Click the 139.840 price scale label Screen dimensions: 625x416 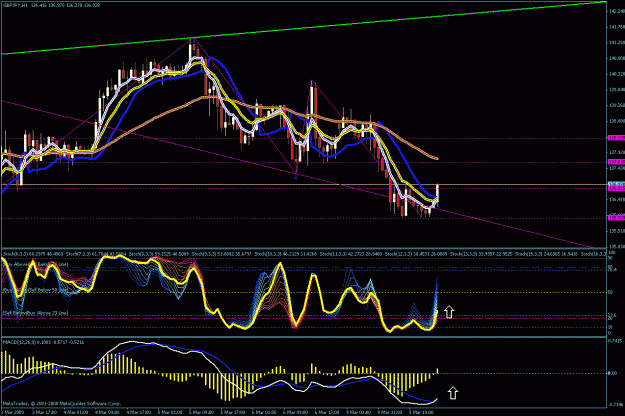pos(617,90)
